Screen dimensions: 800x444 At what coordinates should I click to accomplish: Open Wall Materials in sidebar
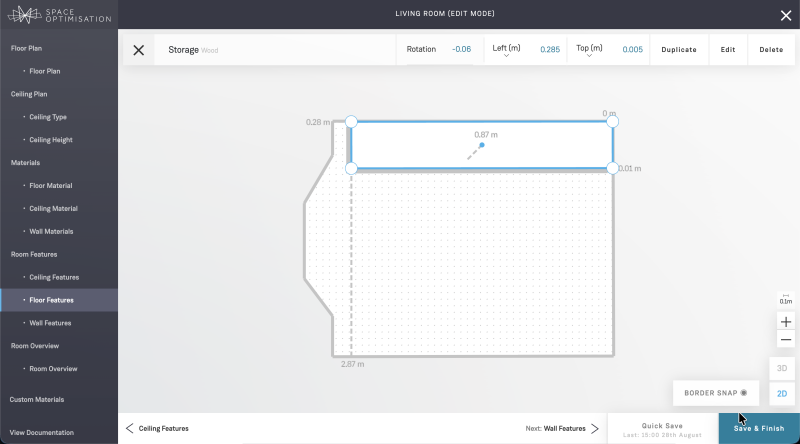[x=51, y=231]
